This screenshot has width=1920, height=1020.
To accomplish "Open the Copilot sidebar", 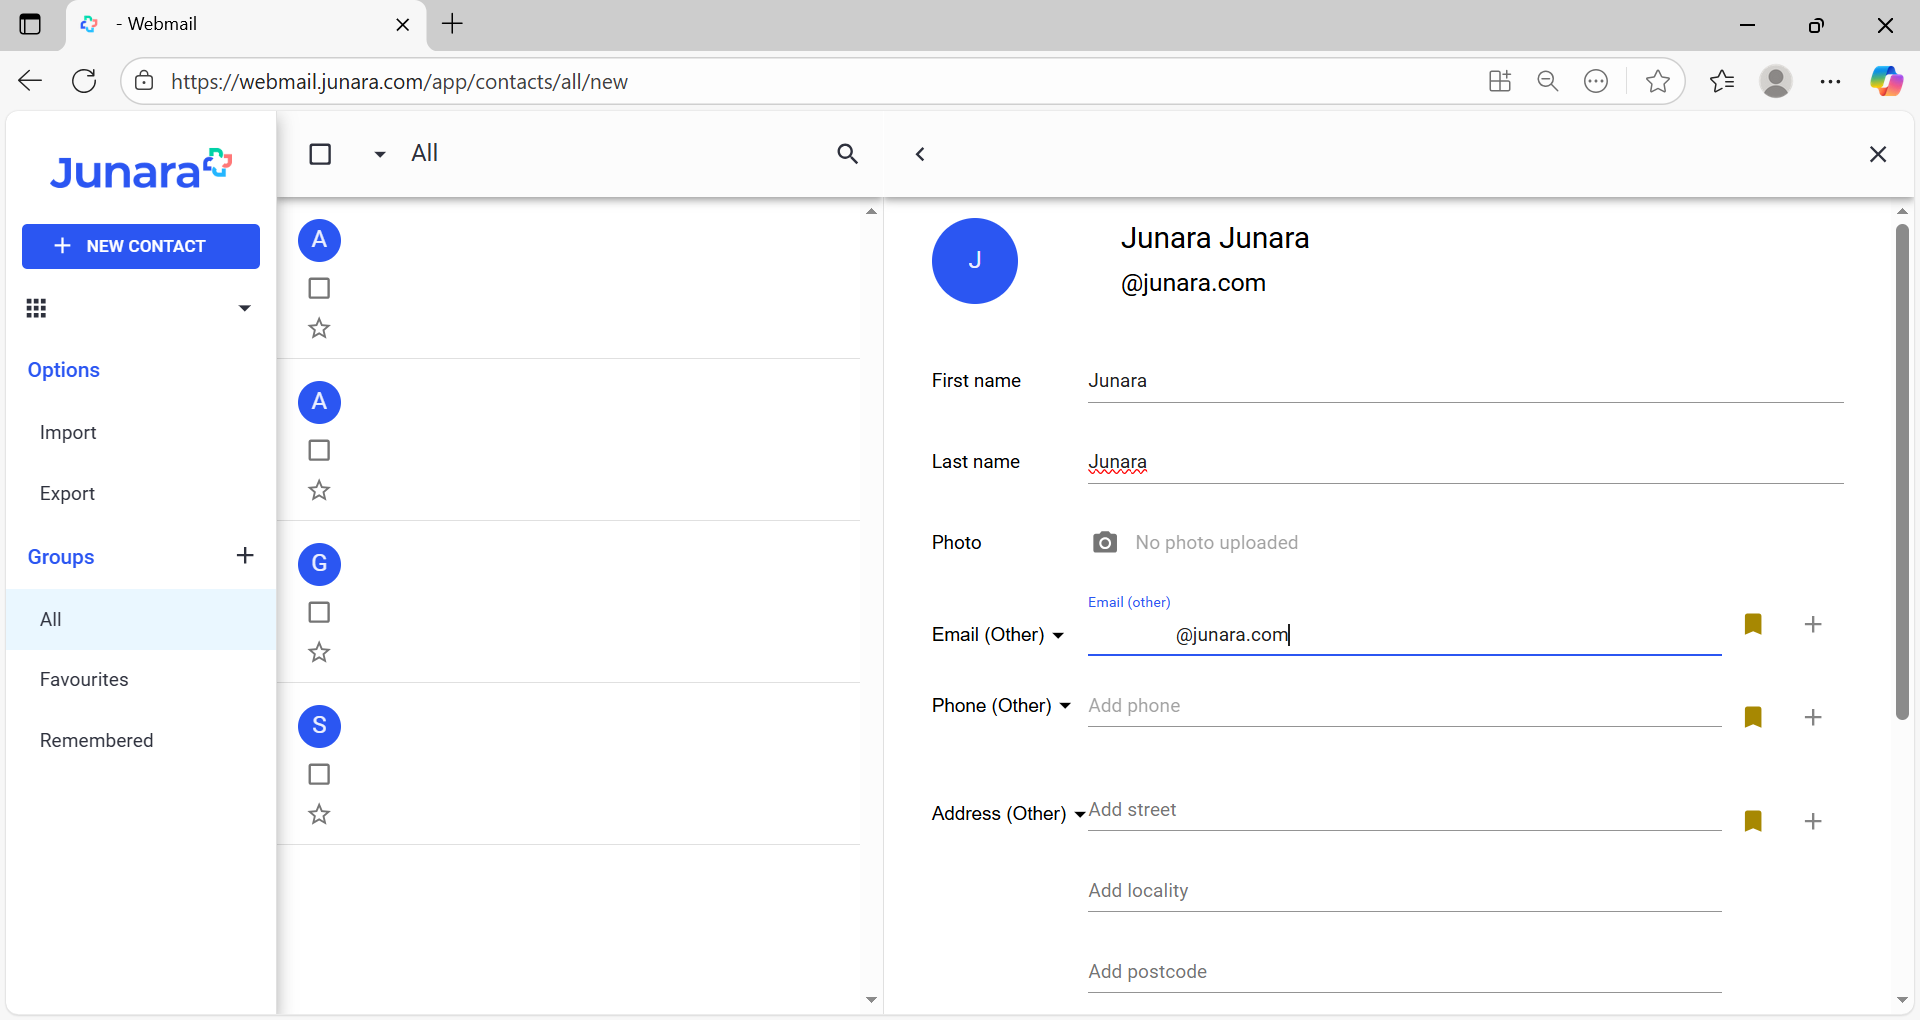I will pos(1887,81).
